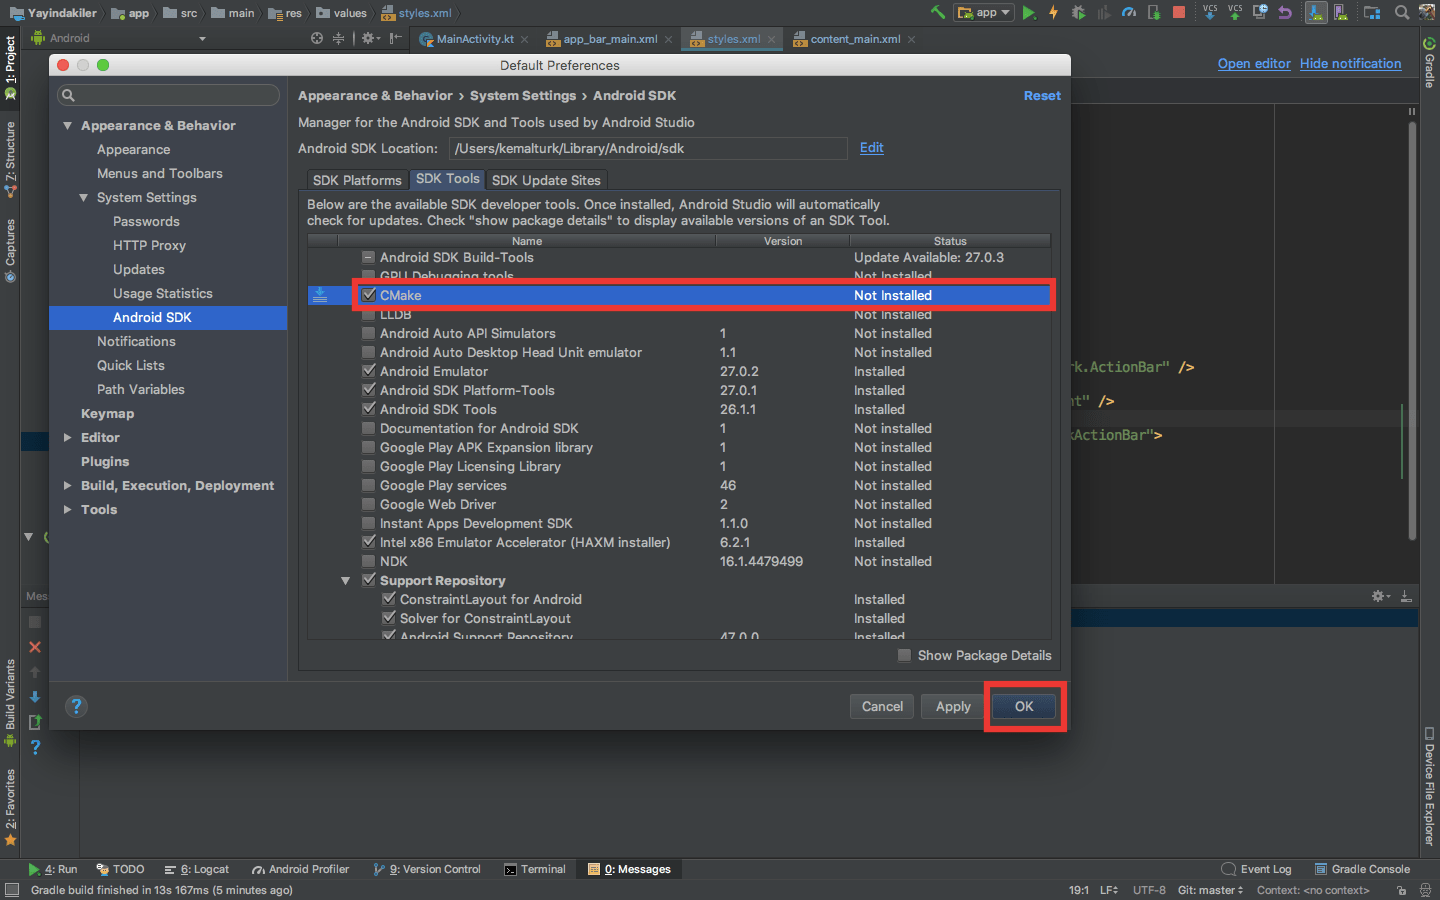This screenshot has height=900, width=1440.
Task: Expand Build, Execution, Deployment section
Action: pos(68,485)
